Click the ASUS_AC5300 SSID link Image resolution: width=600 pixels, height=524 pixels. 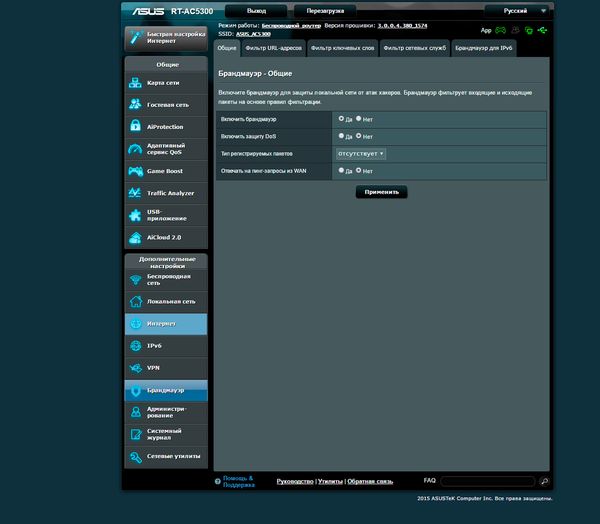click(x=257, y=33)
